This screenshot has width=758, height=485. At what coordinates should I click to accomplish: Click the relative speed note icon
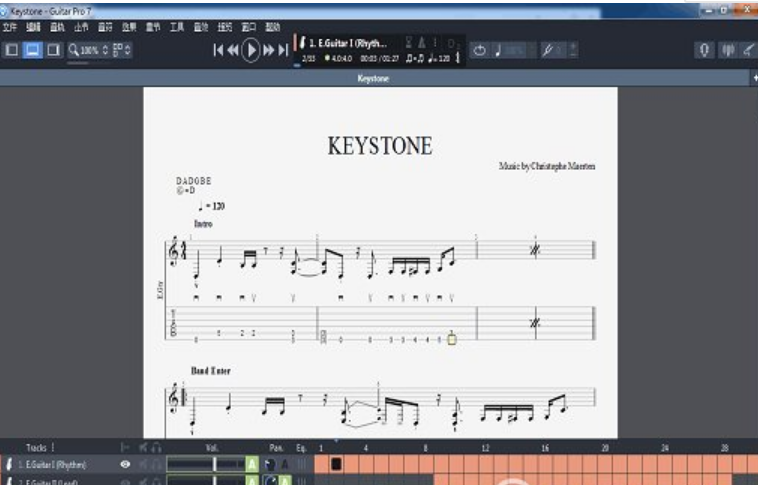[x=498, y=50]
